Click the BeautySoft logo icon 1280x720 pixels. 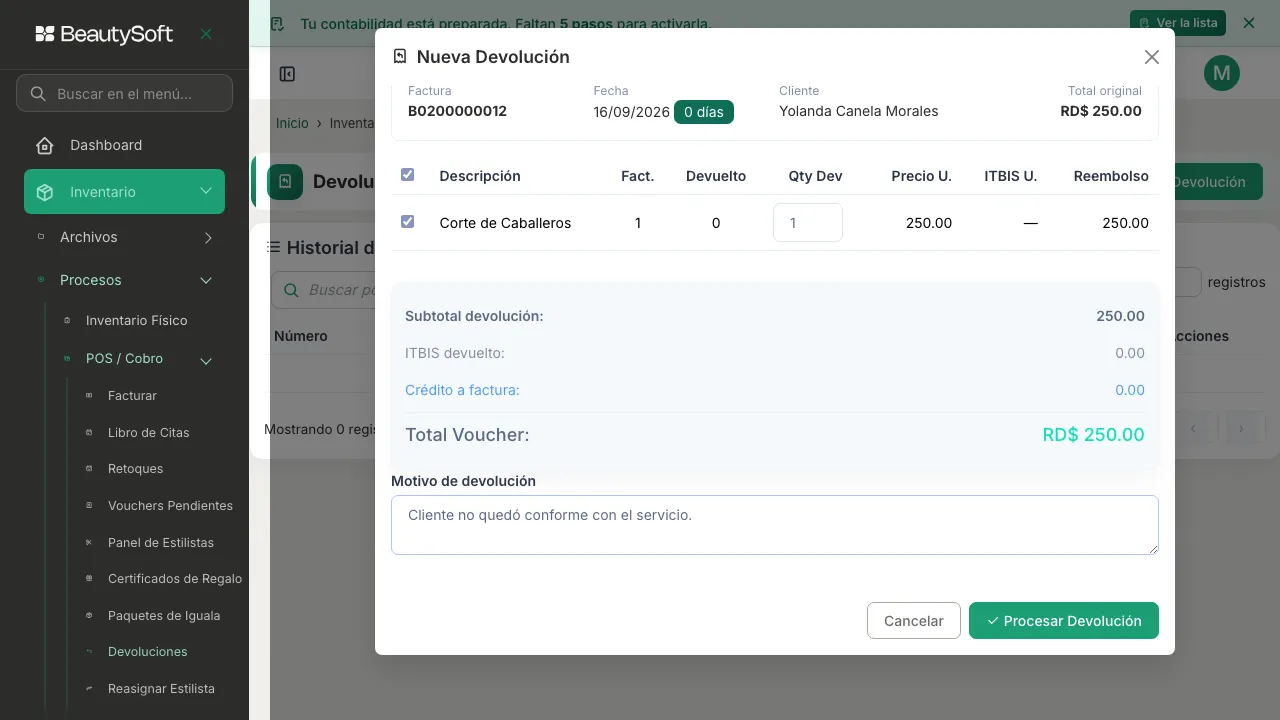[45, 34]
